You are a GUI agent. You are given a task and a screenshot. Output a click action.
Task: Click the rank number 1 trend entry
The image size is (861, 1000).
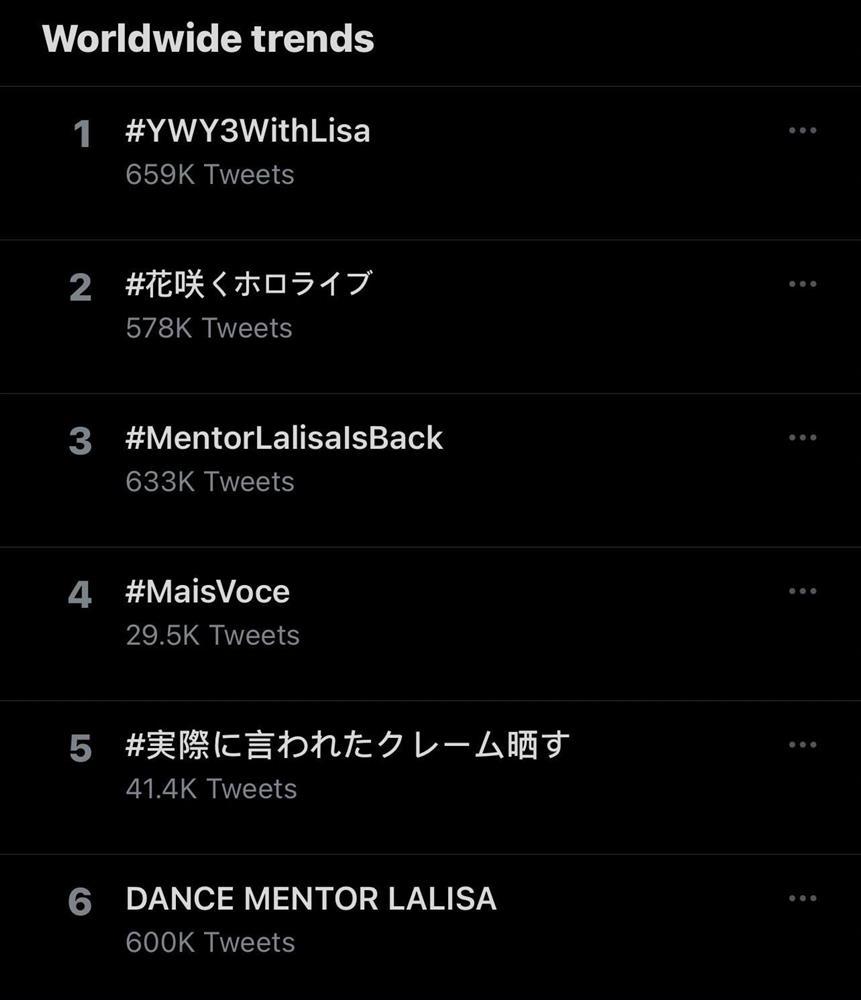(82, 133)
